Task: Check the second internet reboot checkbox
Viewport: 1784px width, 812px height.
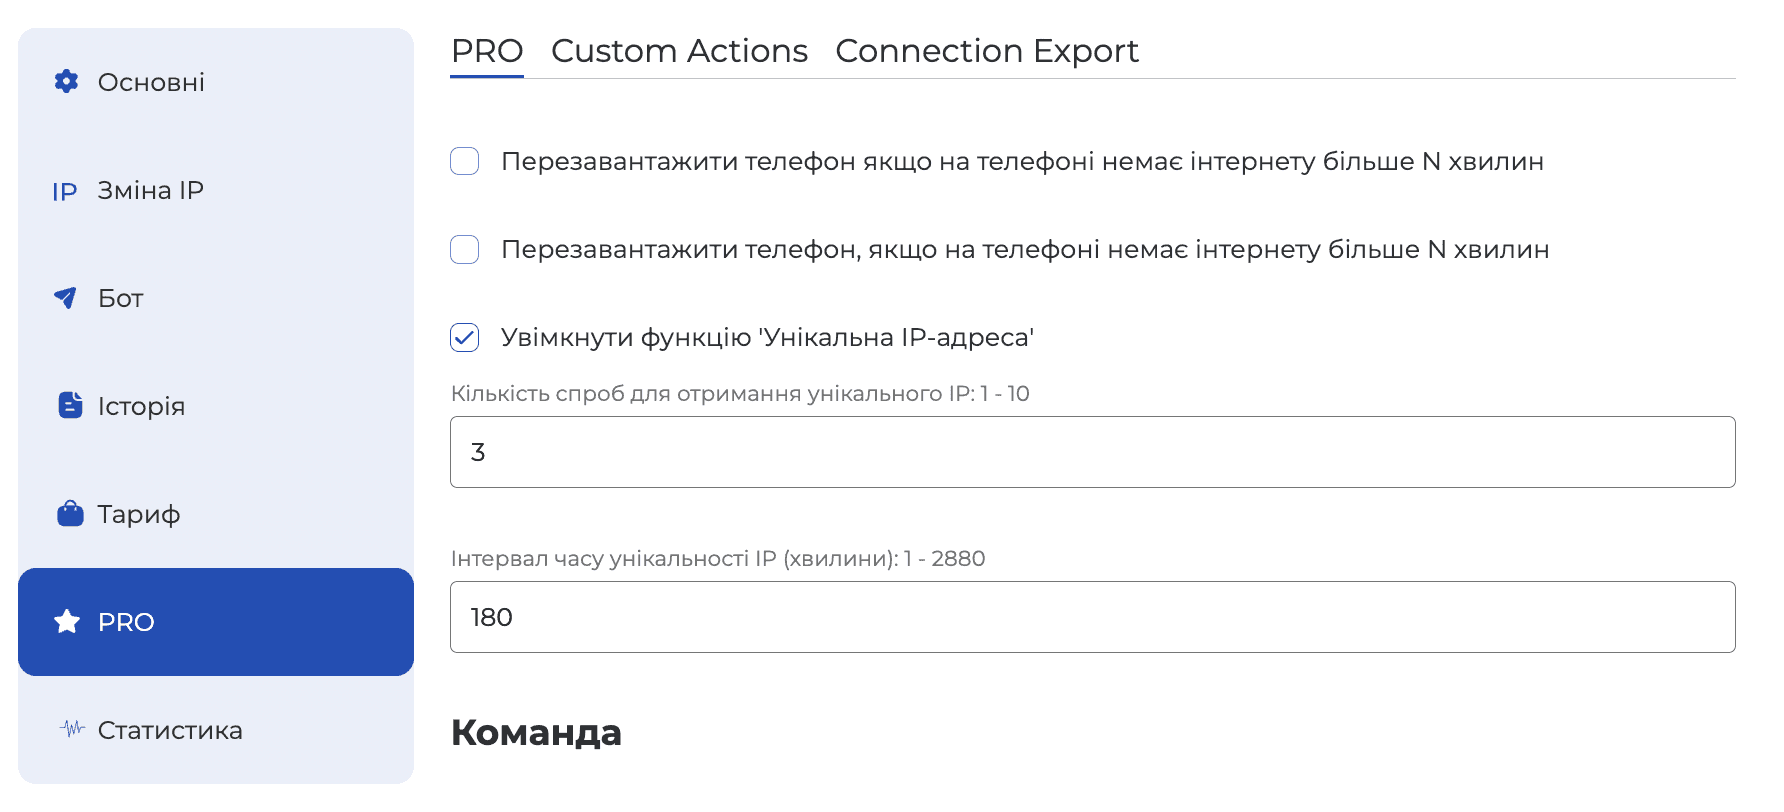Action: [464, 249]
